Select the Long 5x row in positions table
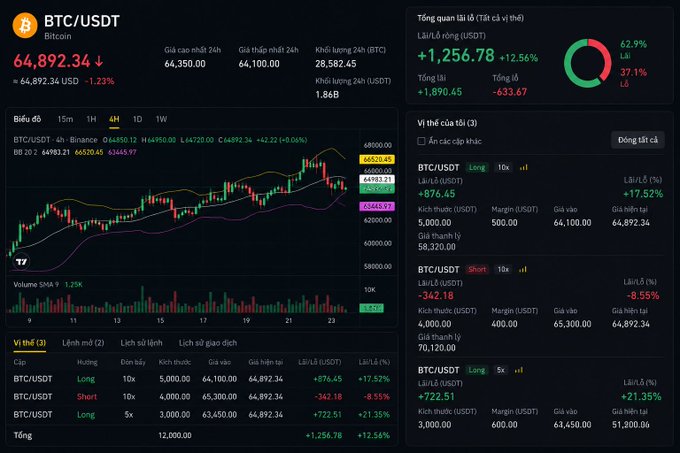Screen dimensions: 680x453 [202, 414]
